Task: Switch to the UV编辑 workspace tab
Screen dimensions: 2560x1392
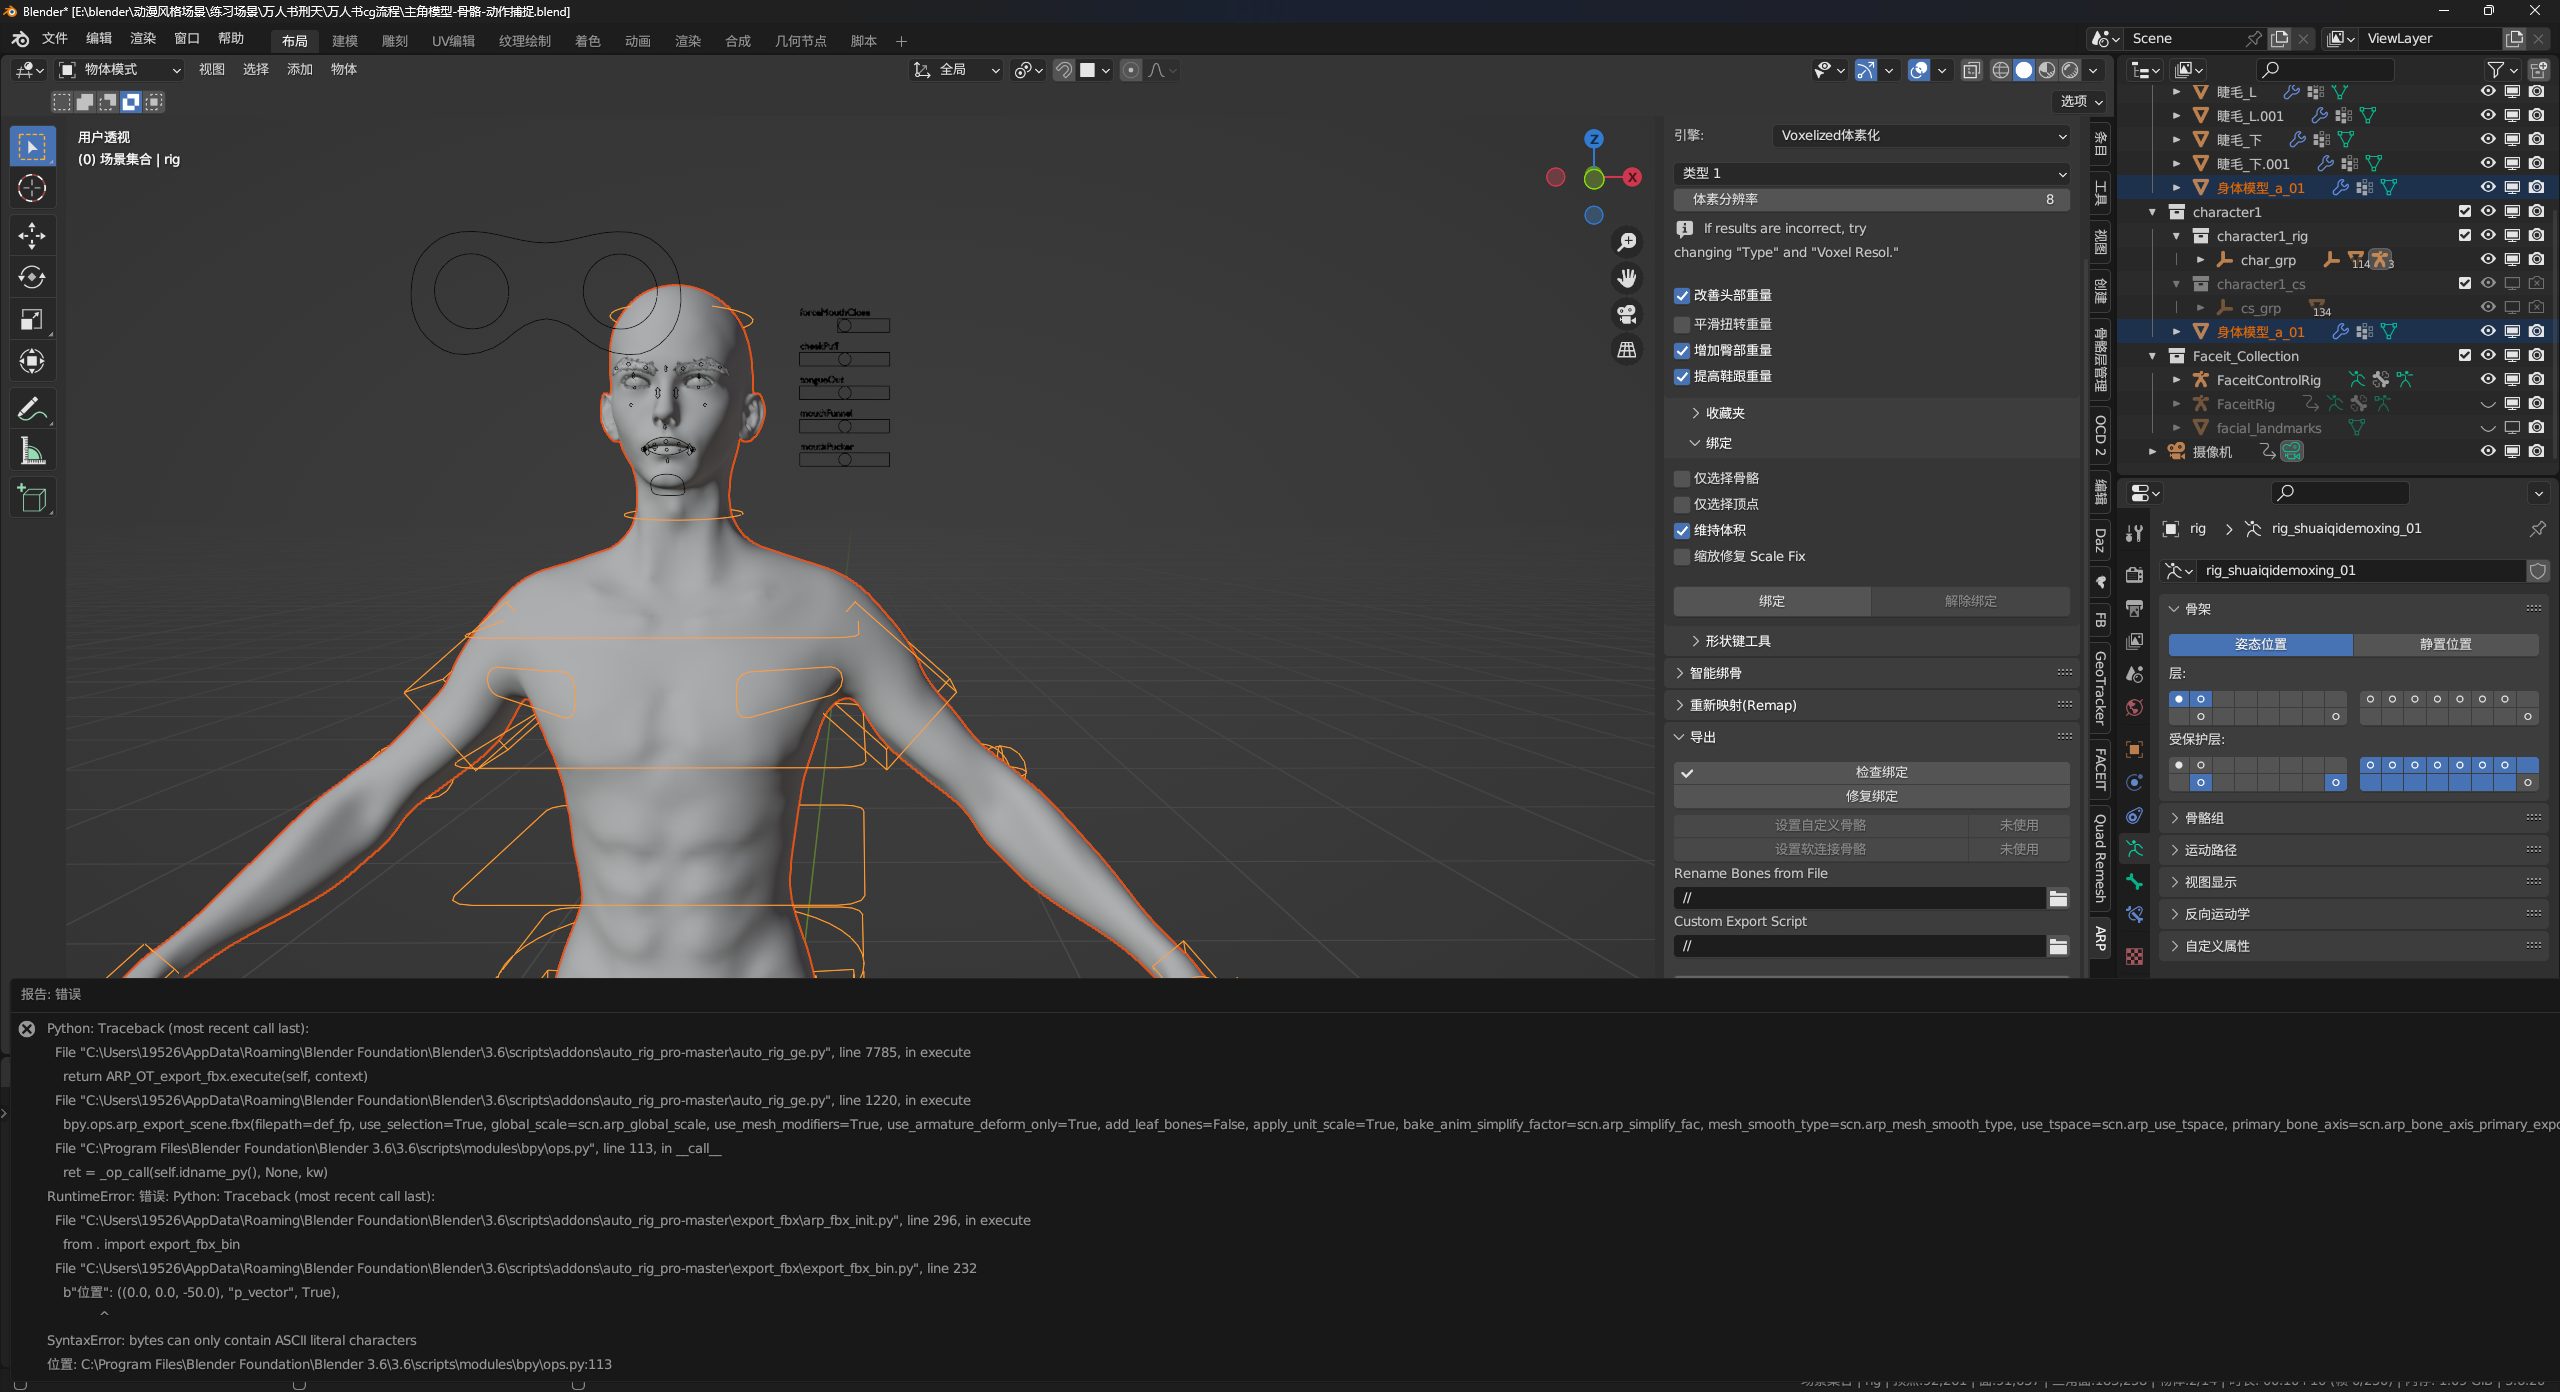Action: pos(453,41)
